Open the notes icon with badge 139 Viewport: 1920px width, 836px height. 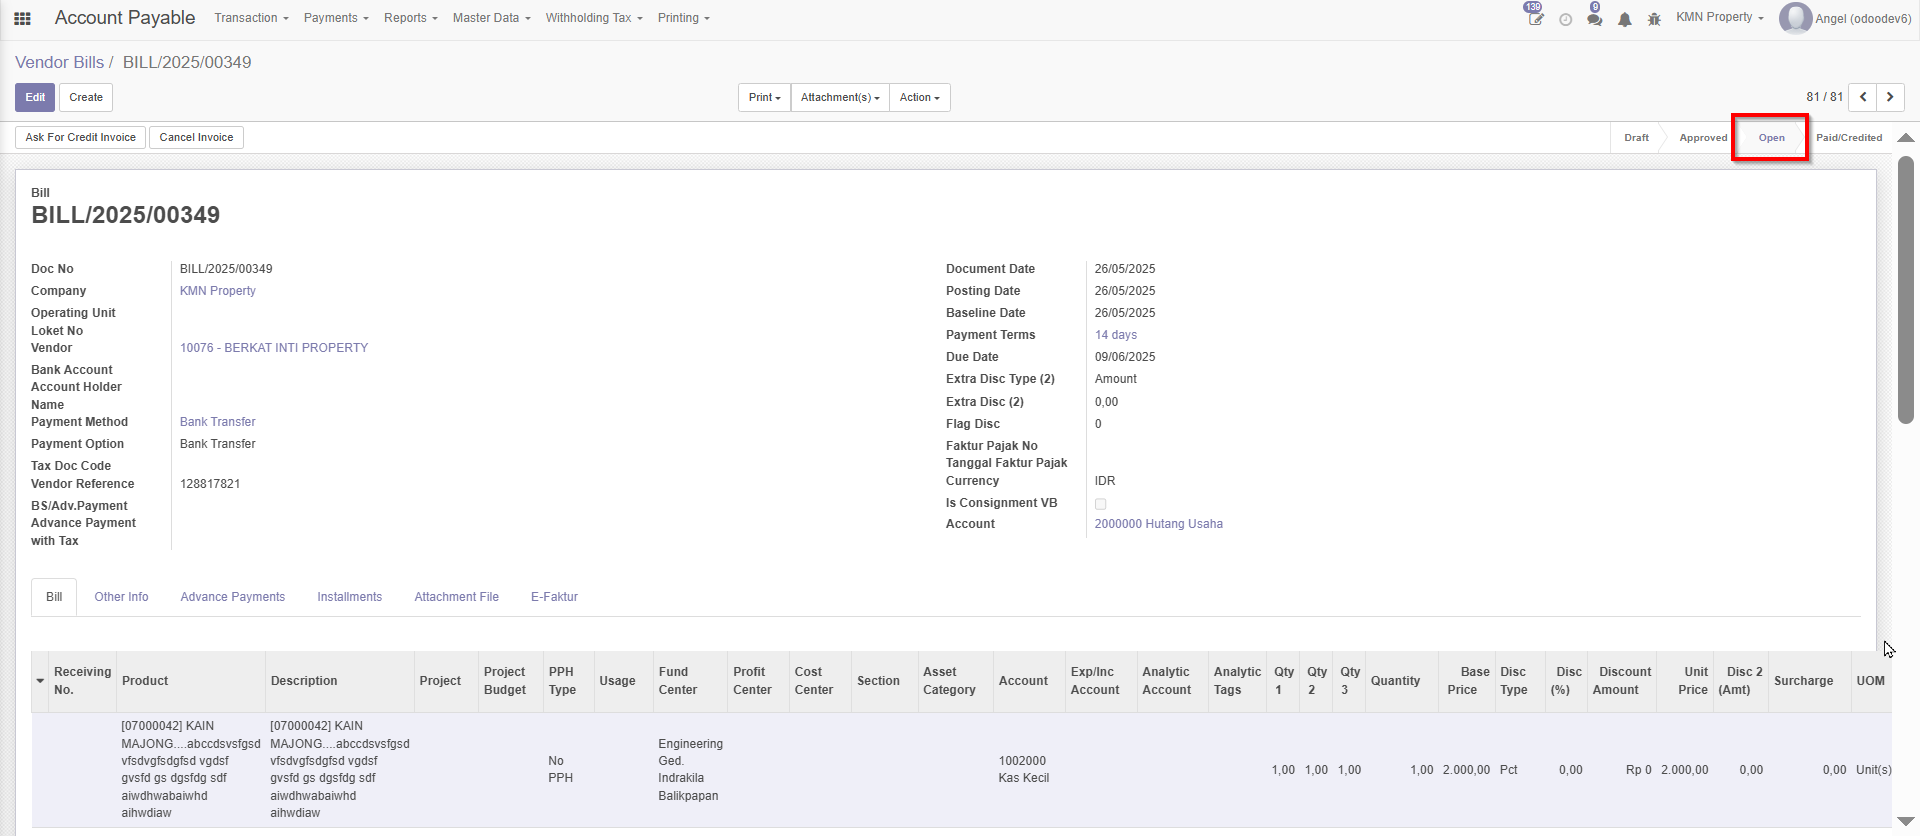click(x=1535, y=17)
